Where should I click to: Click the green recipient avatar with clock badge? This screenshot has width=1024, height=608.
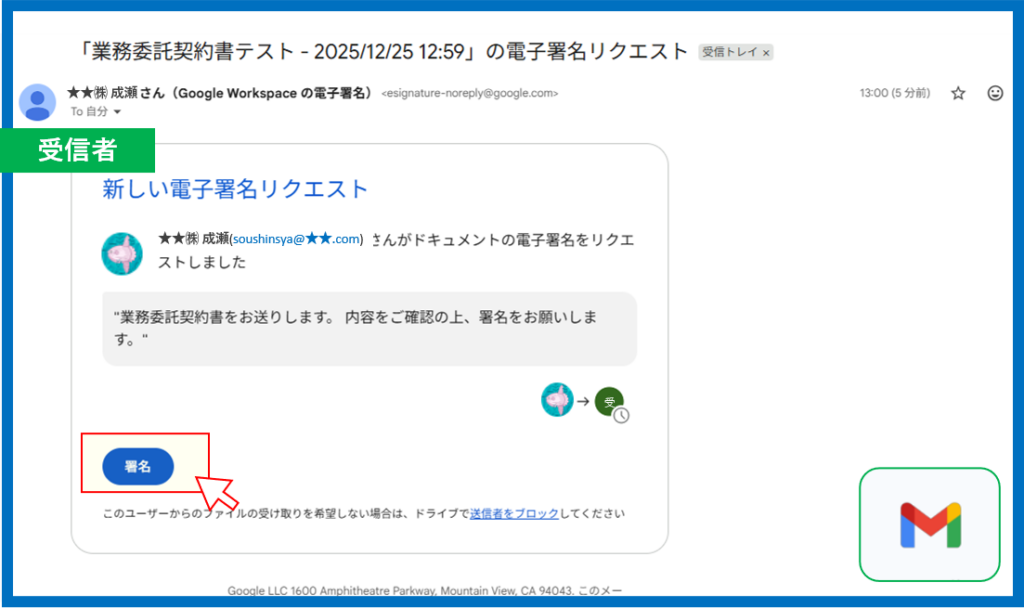(609, 401)
